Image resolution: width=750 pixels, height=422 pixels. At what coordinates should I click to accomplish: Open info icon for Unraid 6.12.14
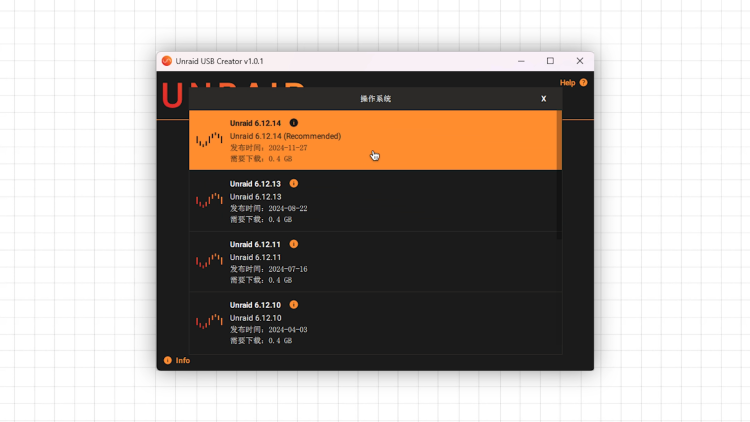pyautogui.click(x=294, y=123)
